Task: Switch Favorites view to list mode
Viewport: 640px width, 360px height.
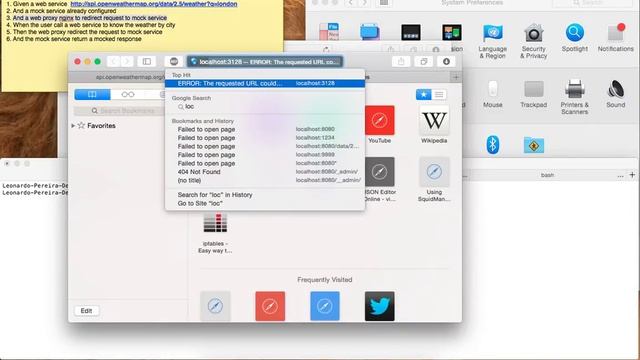Action: click(x=439, y=94)
